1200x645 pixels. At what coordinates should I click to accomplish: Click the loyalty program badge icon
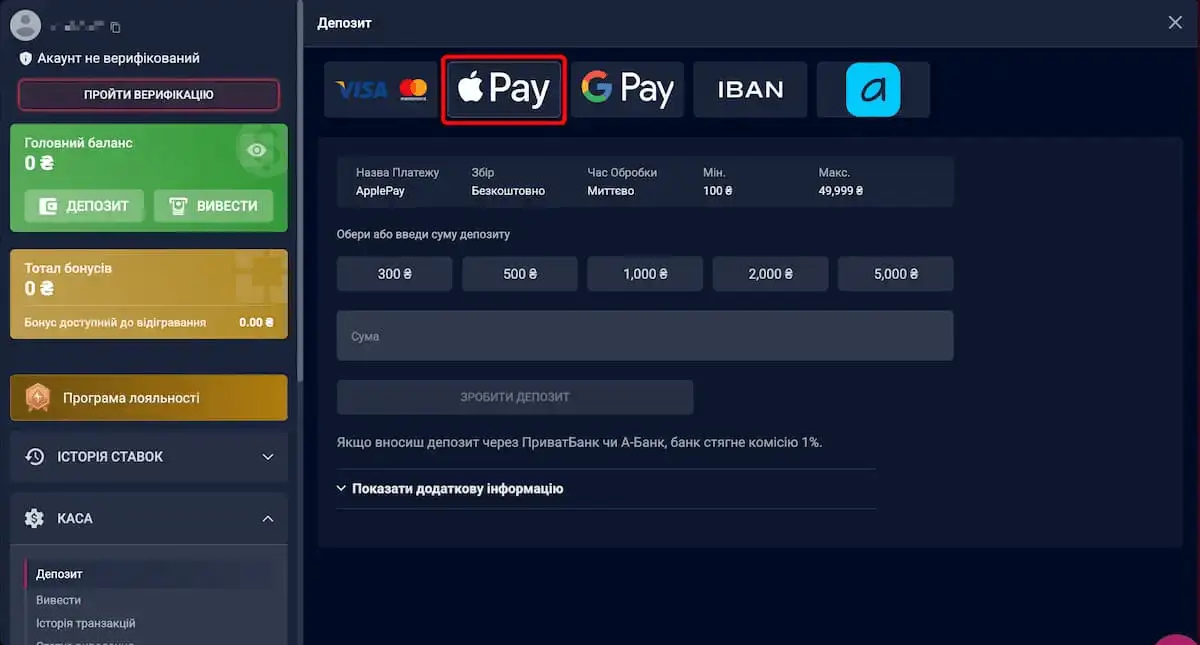pyautogui.click(x=38, y=397)
